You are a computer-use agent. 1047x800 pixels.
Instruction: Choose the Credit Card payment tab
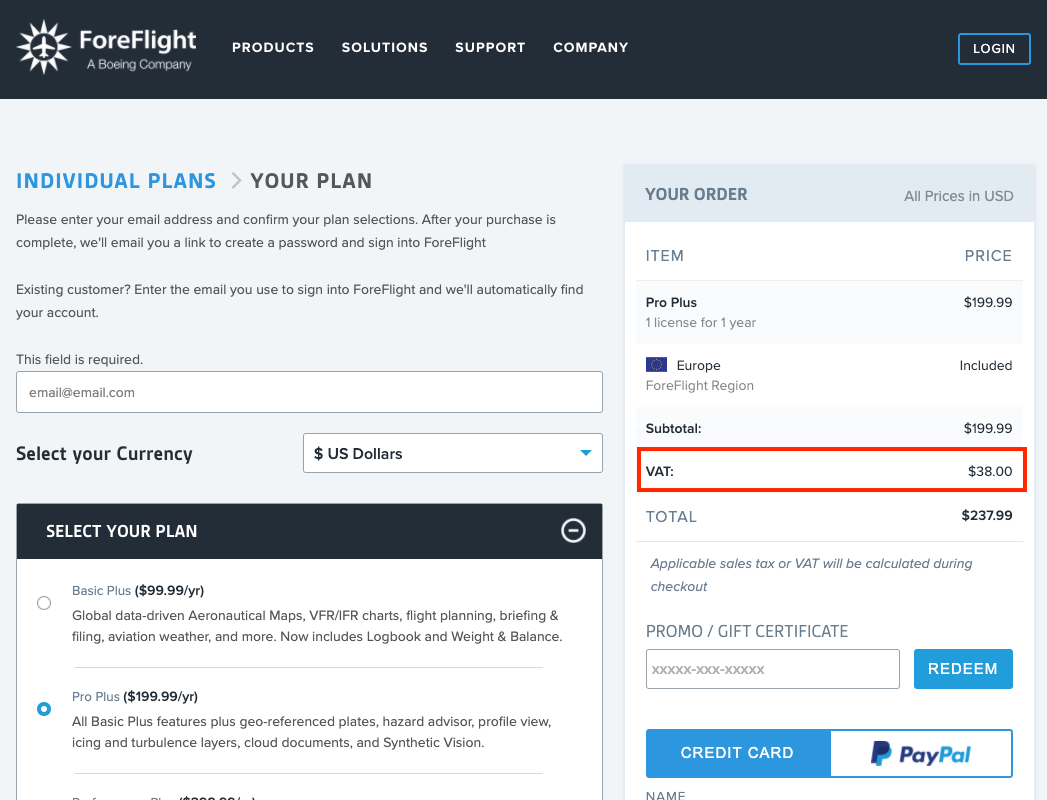tap(738, 753)
